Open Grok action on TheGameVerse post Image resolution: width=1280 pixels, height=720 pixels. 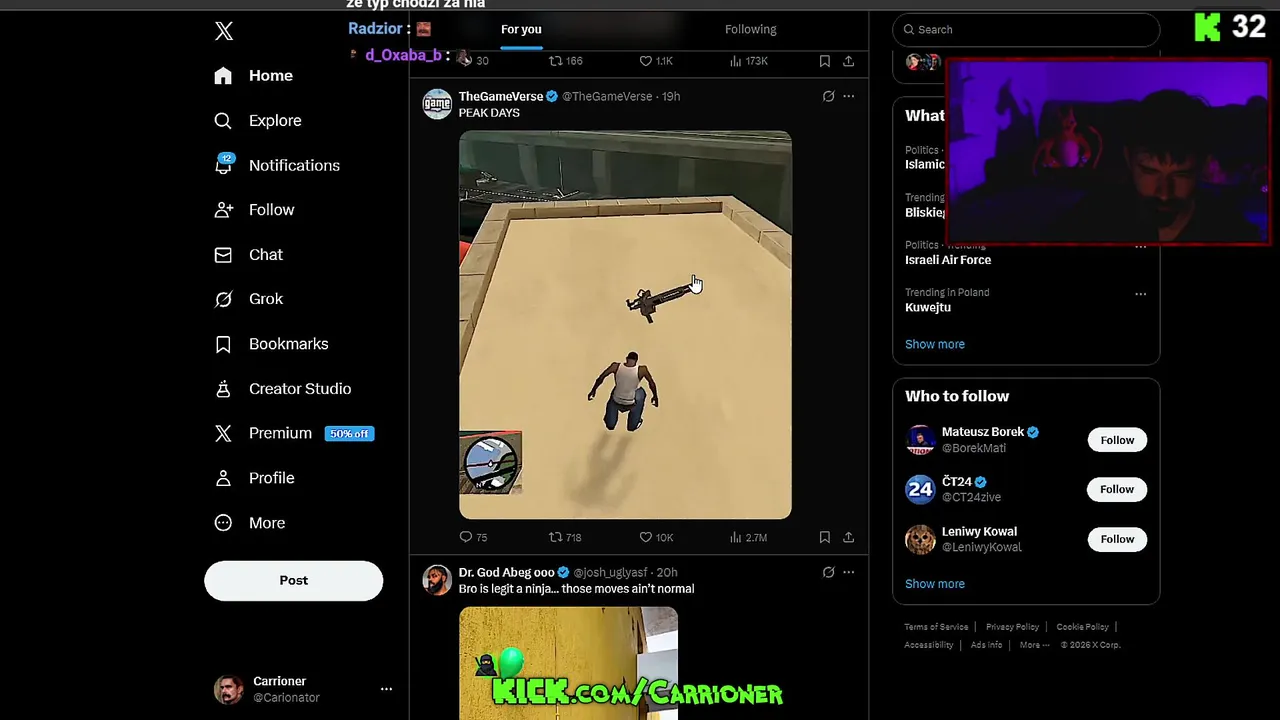tap(828, 96)
